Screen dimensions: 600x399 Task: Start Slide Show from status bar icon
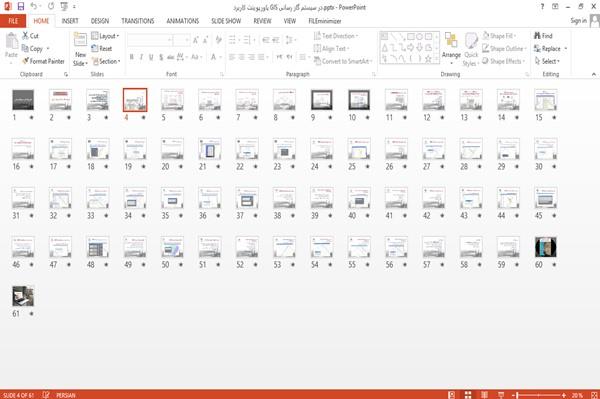click(x=501, y=395)
